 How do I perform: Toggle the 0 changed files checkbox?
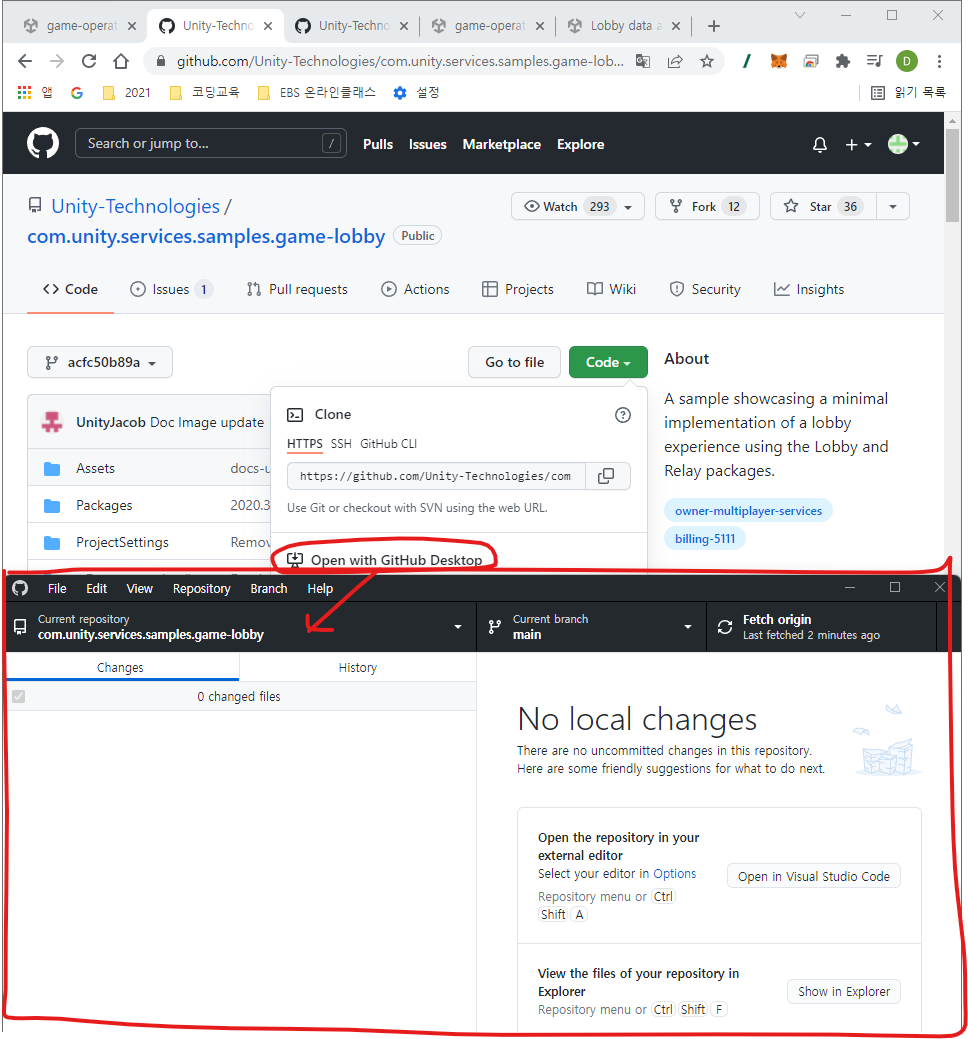click(x=19, y=696)
